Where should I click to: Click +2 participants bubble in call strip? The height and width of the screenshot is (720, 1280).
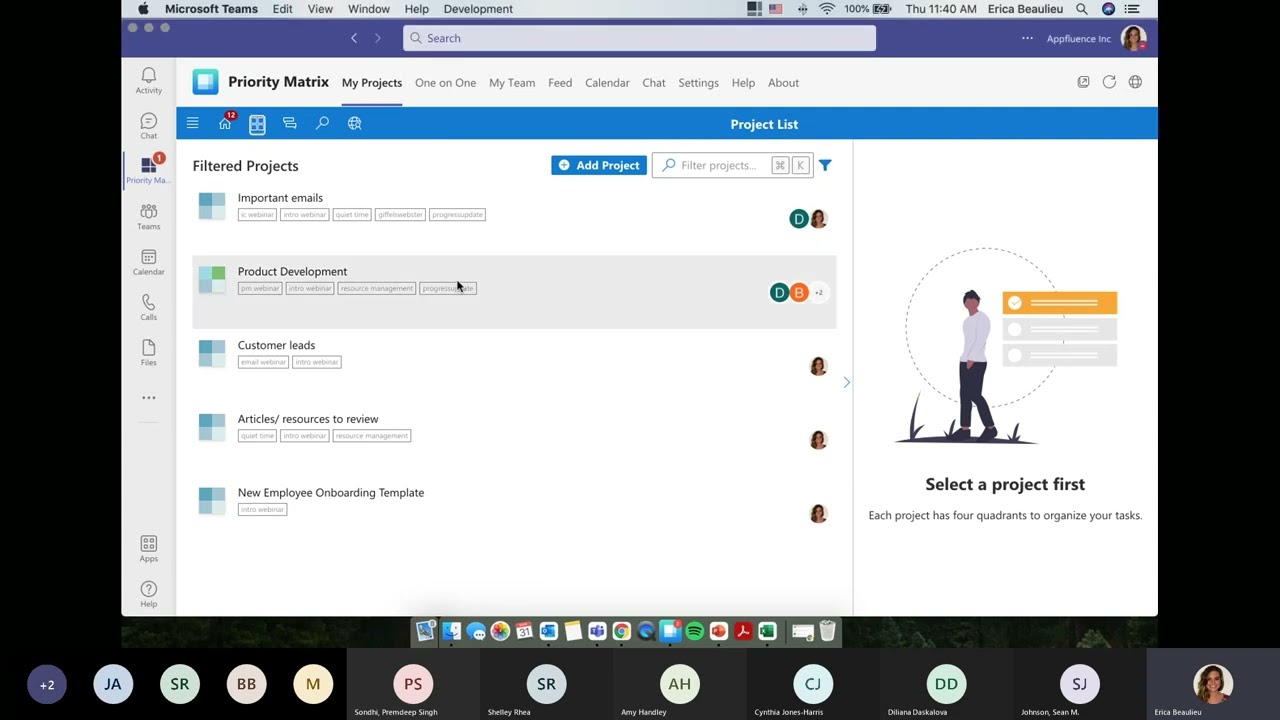point(47,685)
